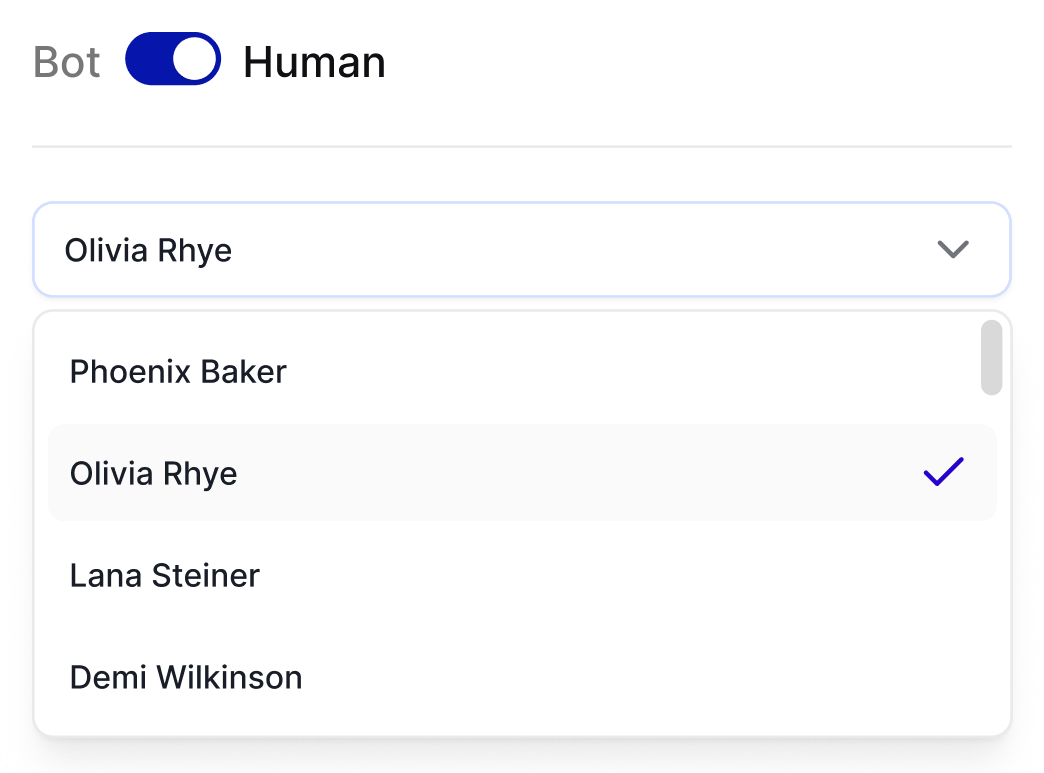Screen dimensions: 1044x773
Task: Click the divider line under the switch
Action: (x=521, y=147)
